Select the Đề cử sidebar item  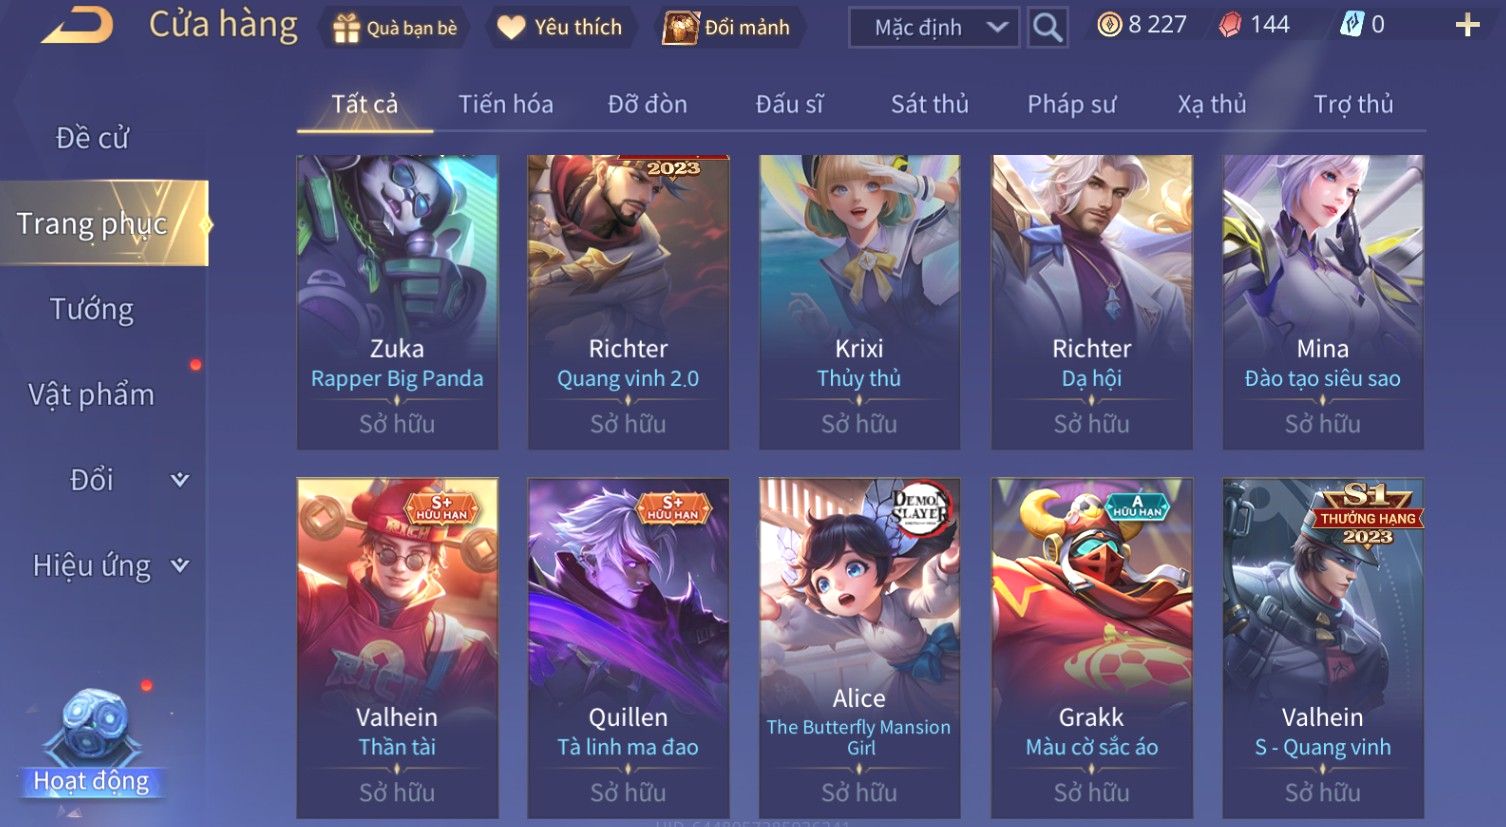[92, 138]
